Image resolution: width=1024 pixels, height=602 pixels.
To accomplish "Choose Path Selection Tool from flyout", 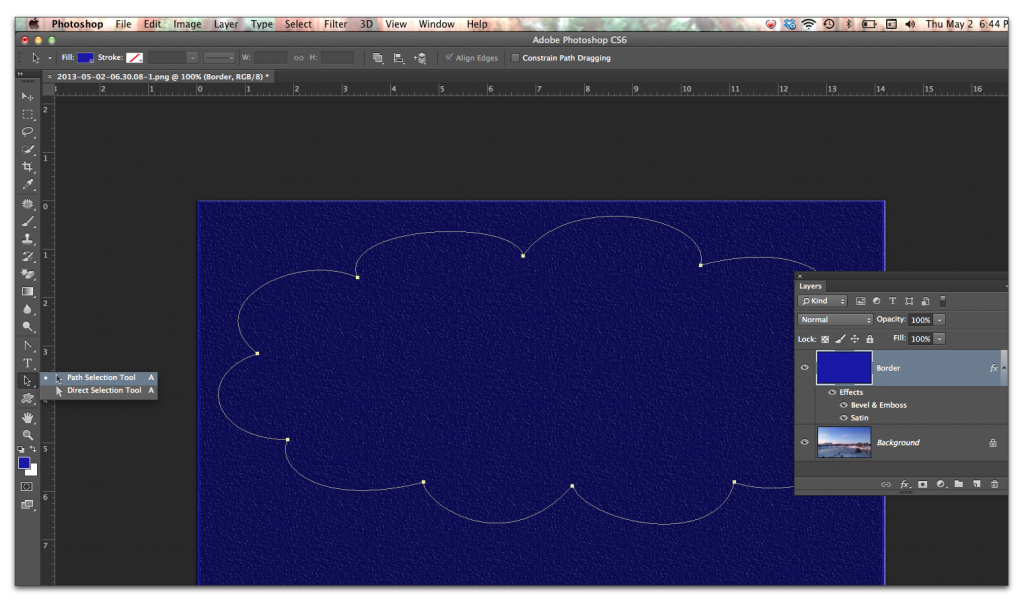I will 99,377.
